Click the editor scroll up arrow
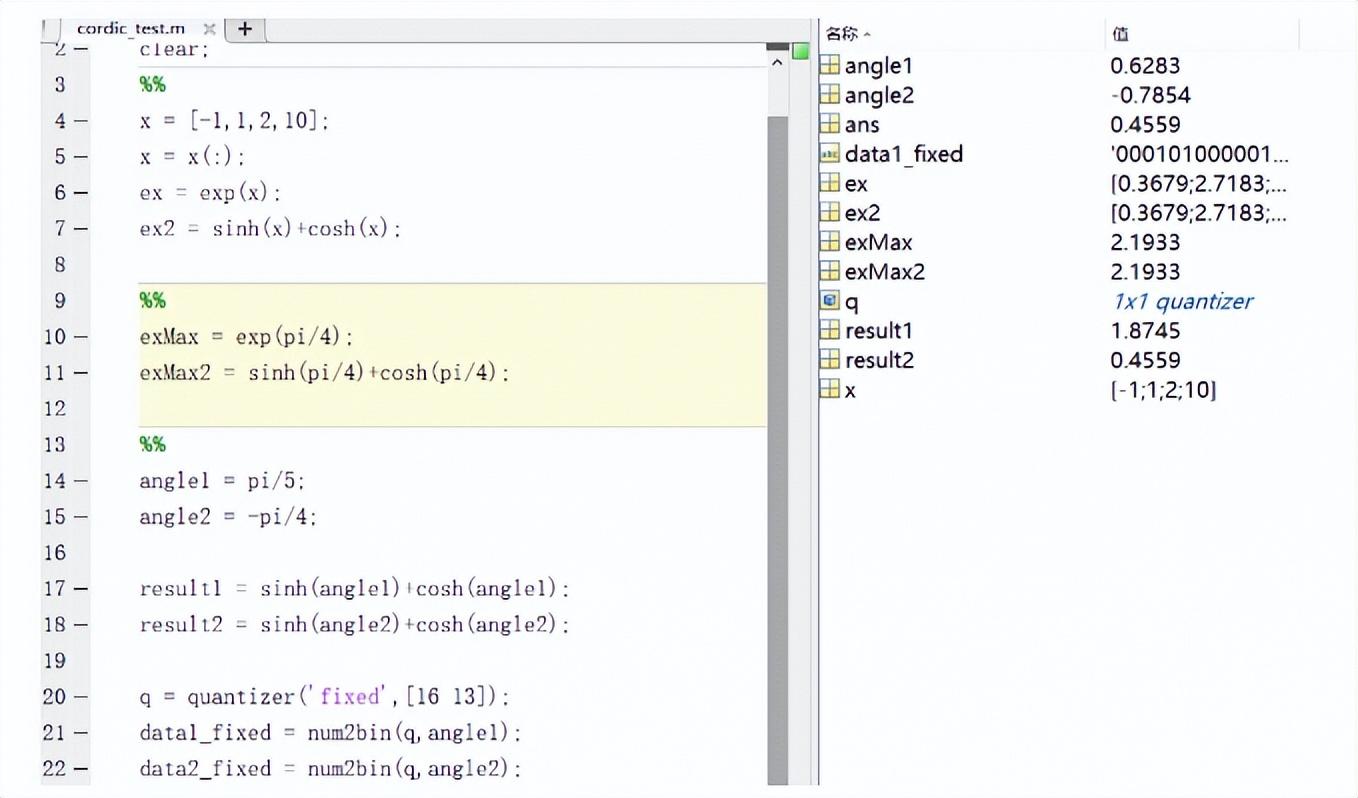This screenshot has height=798, width=1358. click(777, 62)
